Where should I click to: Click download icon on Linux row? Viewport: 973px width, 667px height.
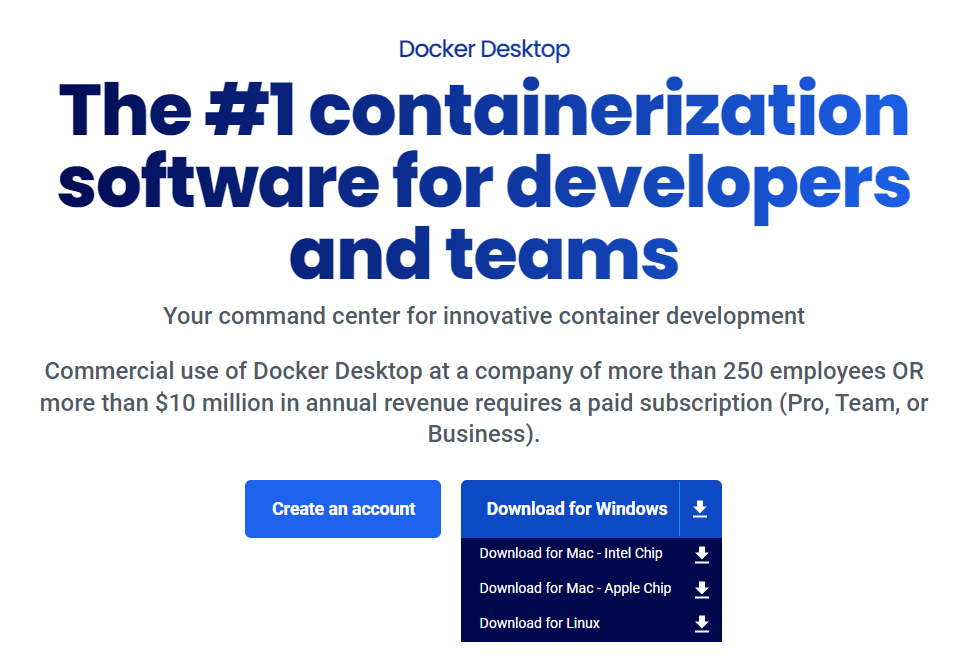(702, 624)
